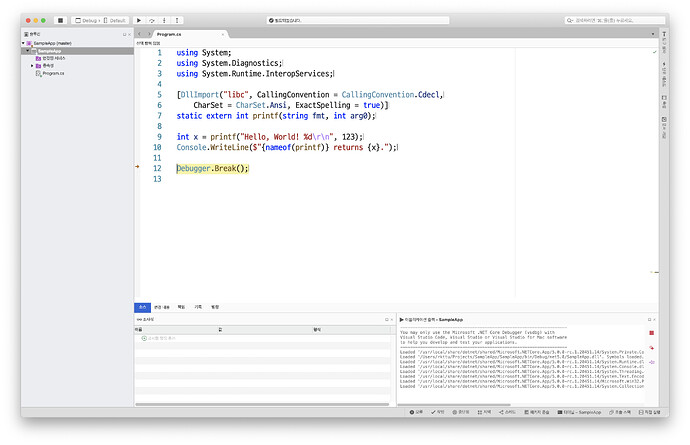Step out of the current method

coord(177,20)
